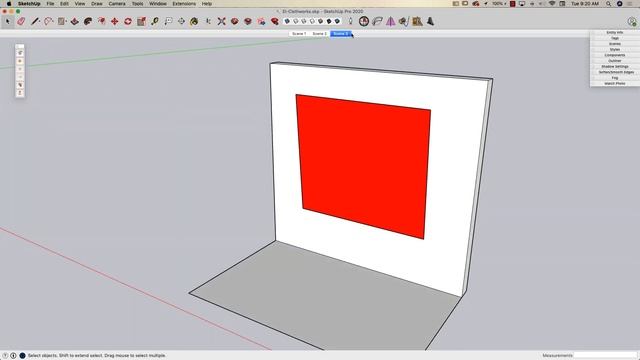
Task: Expand the Outliner panel
Action: [x=615, y=61]
